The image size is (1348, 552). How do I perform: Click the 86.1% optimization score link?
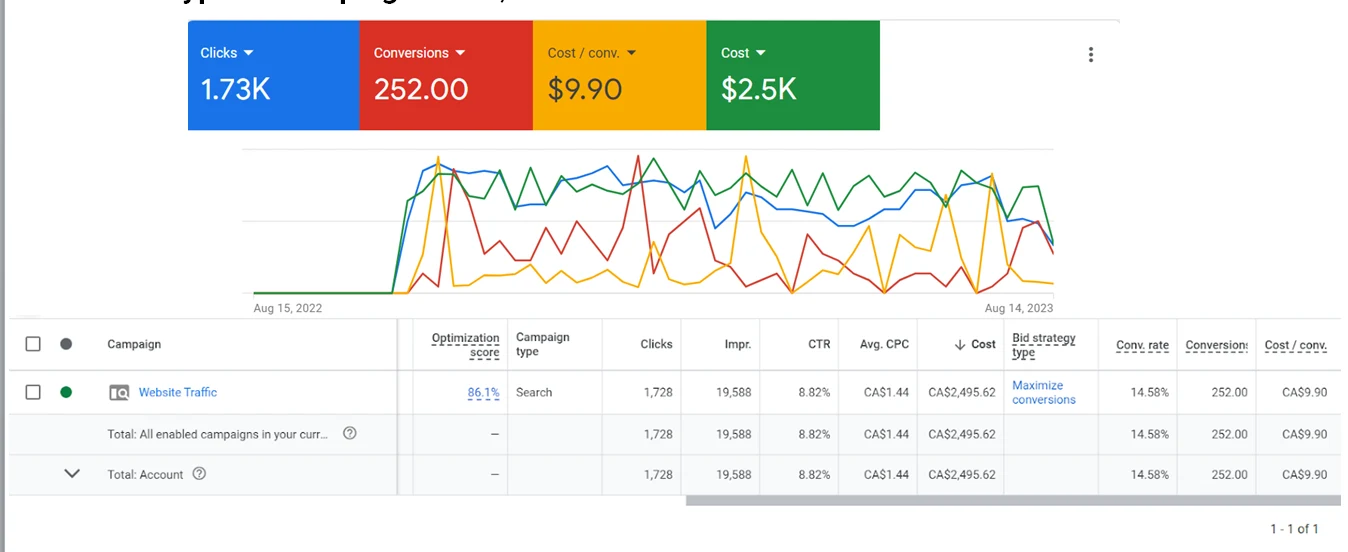pyautogui.click(x=483, y=393)
